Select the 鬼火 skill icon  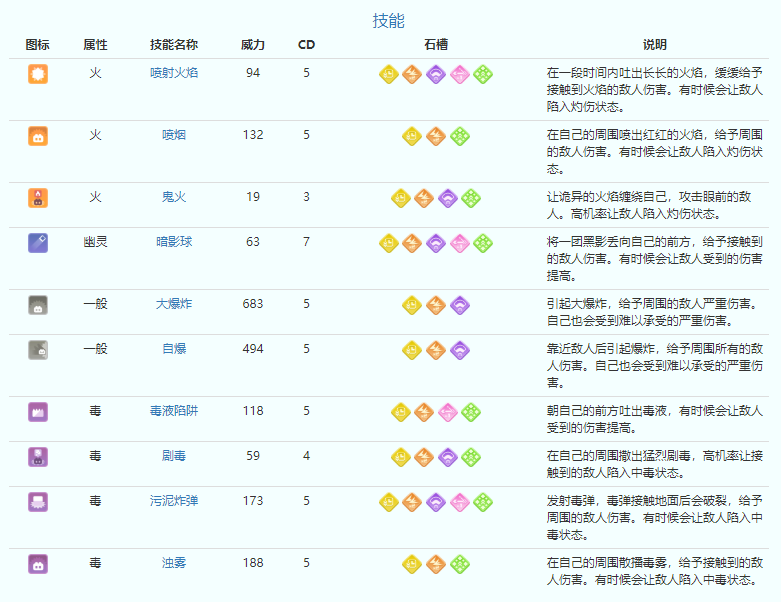38,198
